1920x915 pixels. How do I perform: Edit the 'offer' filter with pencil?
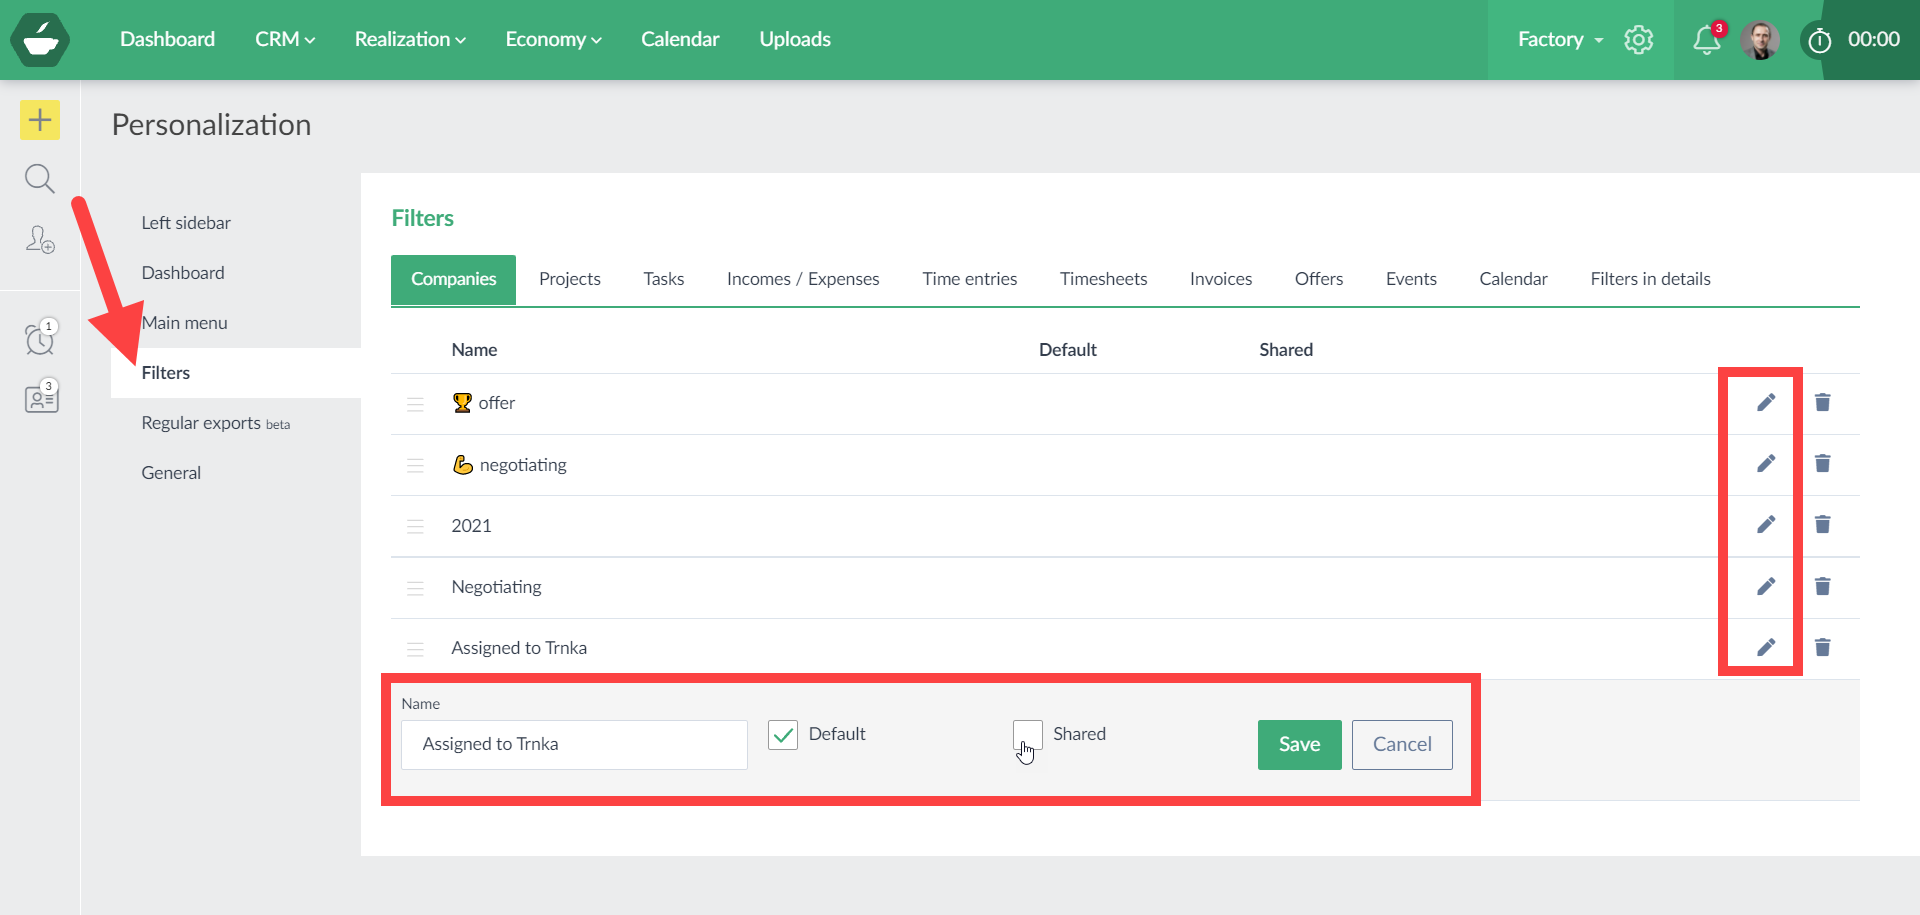1766,402
